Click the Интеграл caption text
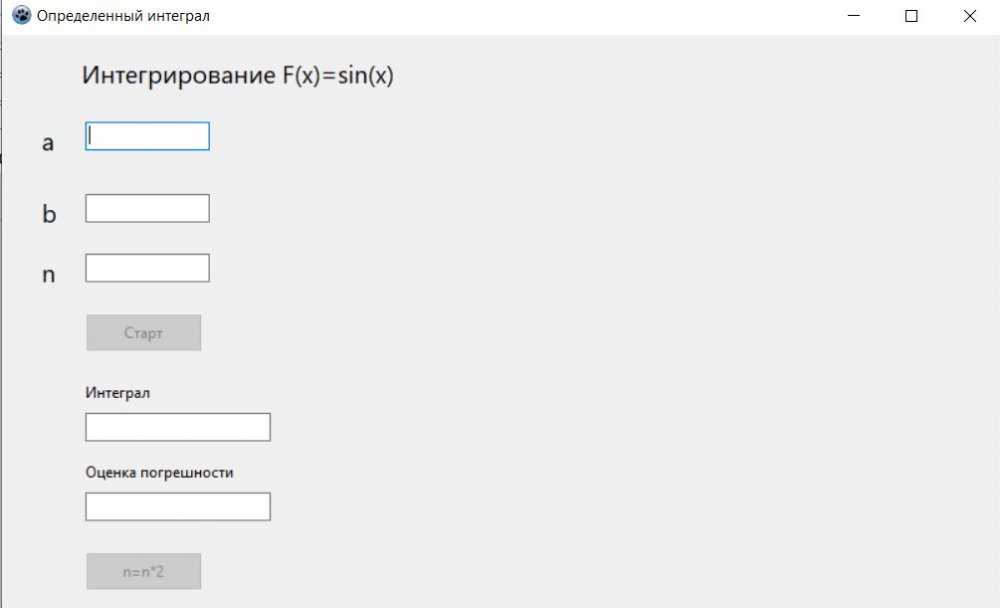 point(118,392)
